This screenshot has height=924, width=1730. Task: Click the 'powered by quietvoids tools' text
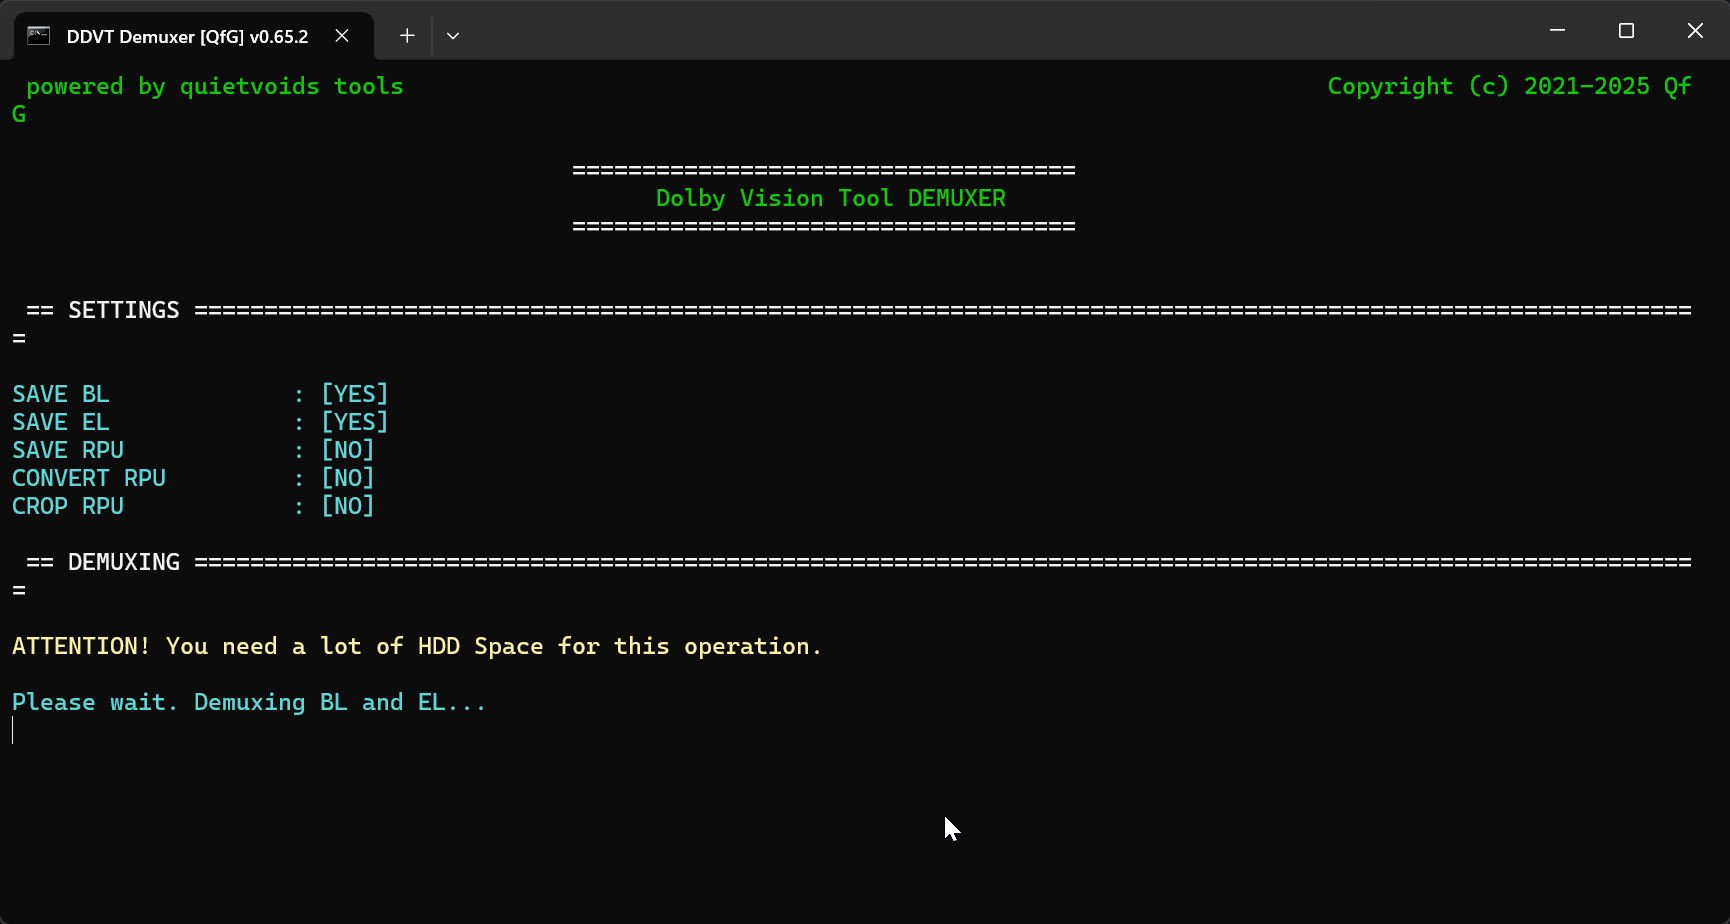pos(214,86)
